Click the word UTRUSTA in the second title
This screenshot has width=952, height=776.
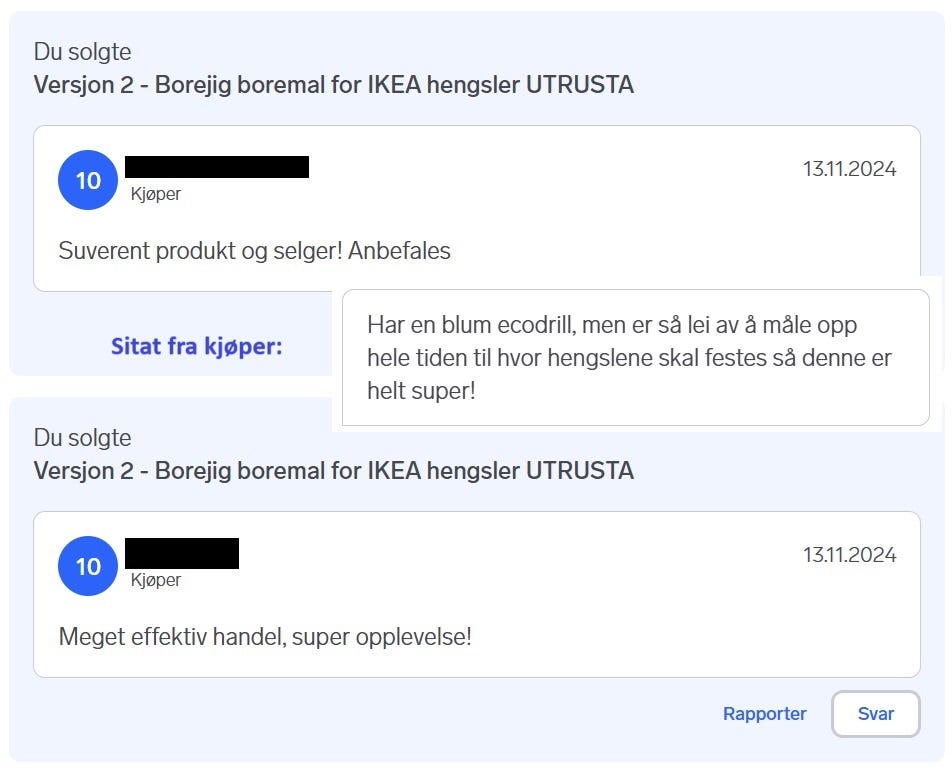click(x=580, y=471)
